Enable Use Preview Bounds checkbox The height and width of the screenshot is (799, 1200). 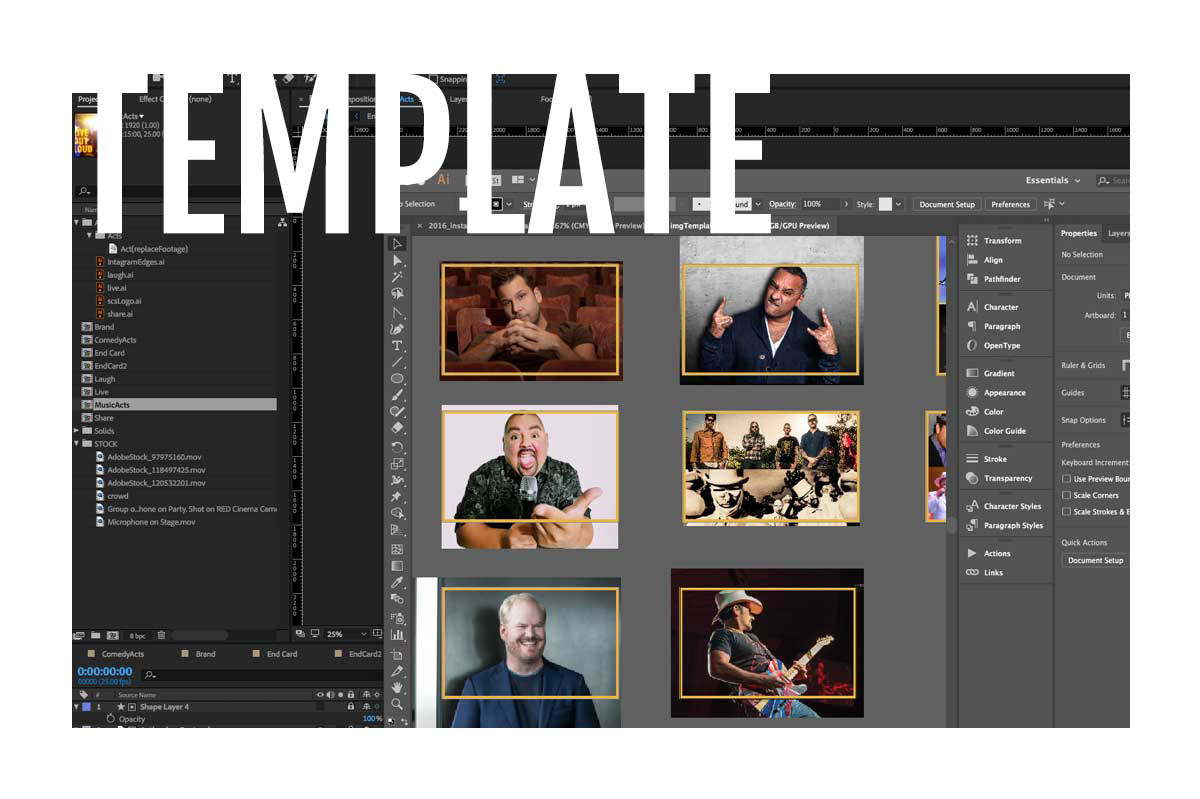1066,479
